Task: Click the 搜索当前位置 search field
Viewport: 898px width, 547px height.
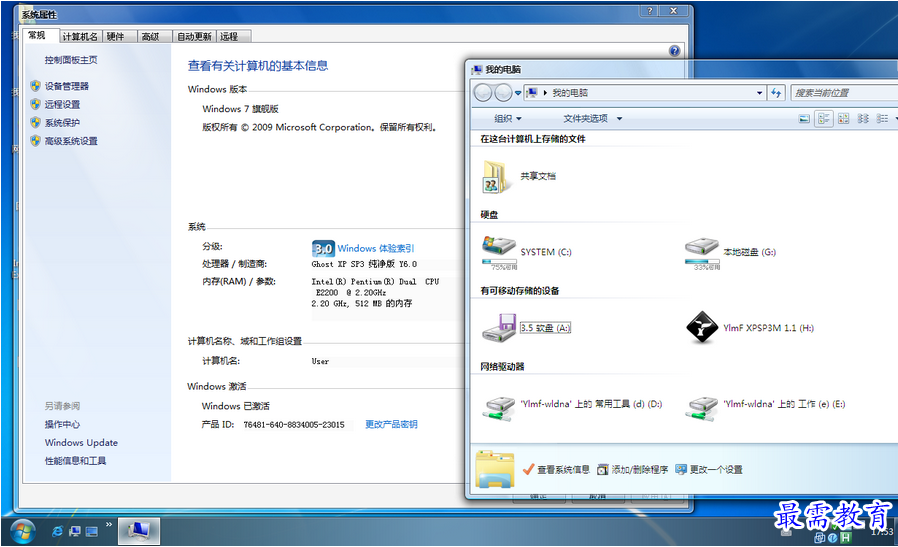Action: (844, 93)
